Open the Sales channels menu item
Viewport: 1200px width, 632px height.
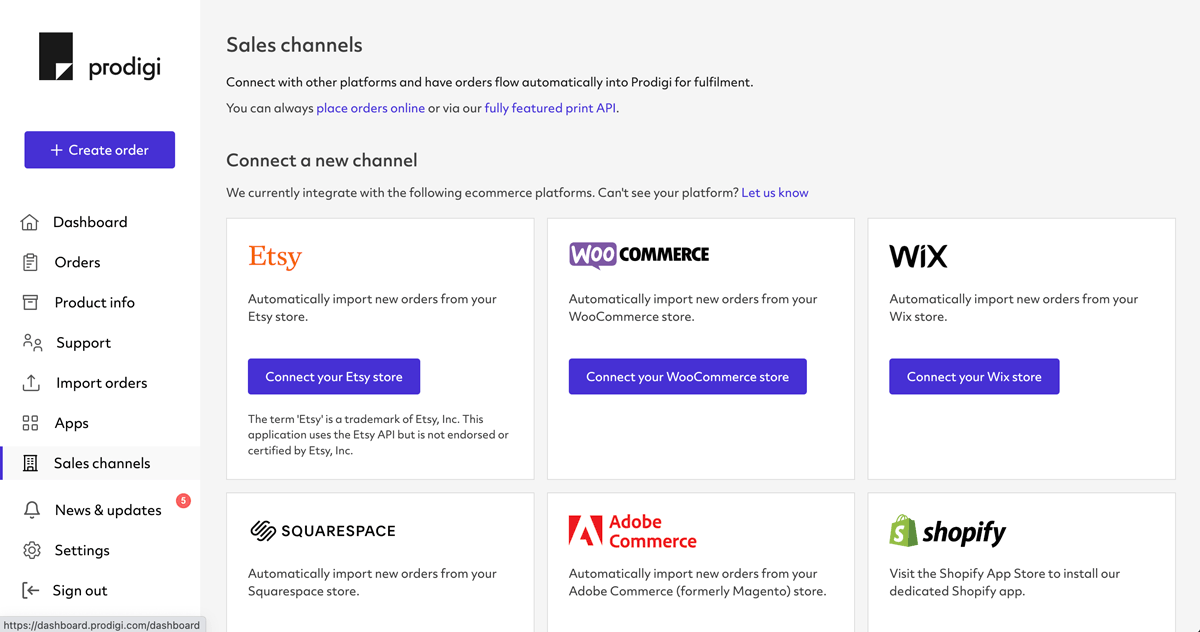click(102, 463)
